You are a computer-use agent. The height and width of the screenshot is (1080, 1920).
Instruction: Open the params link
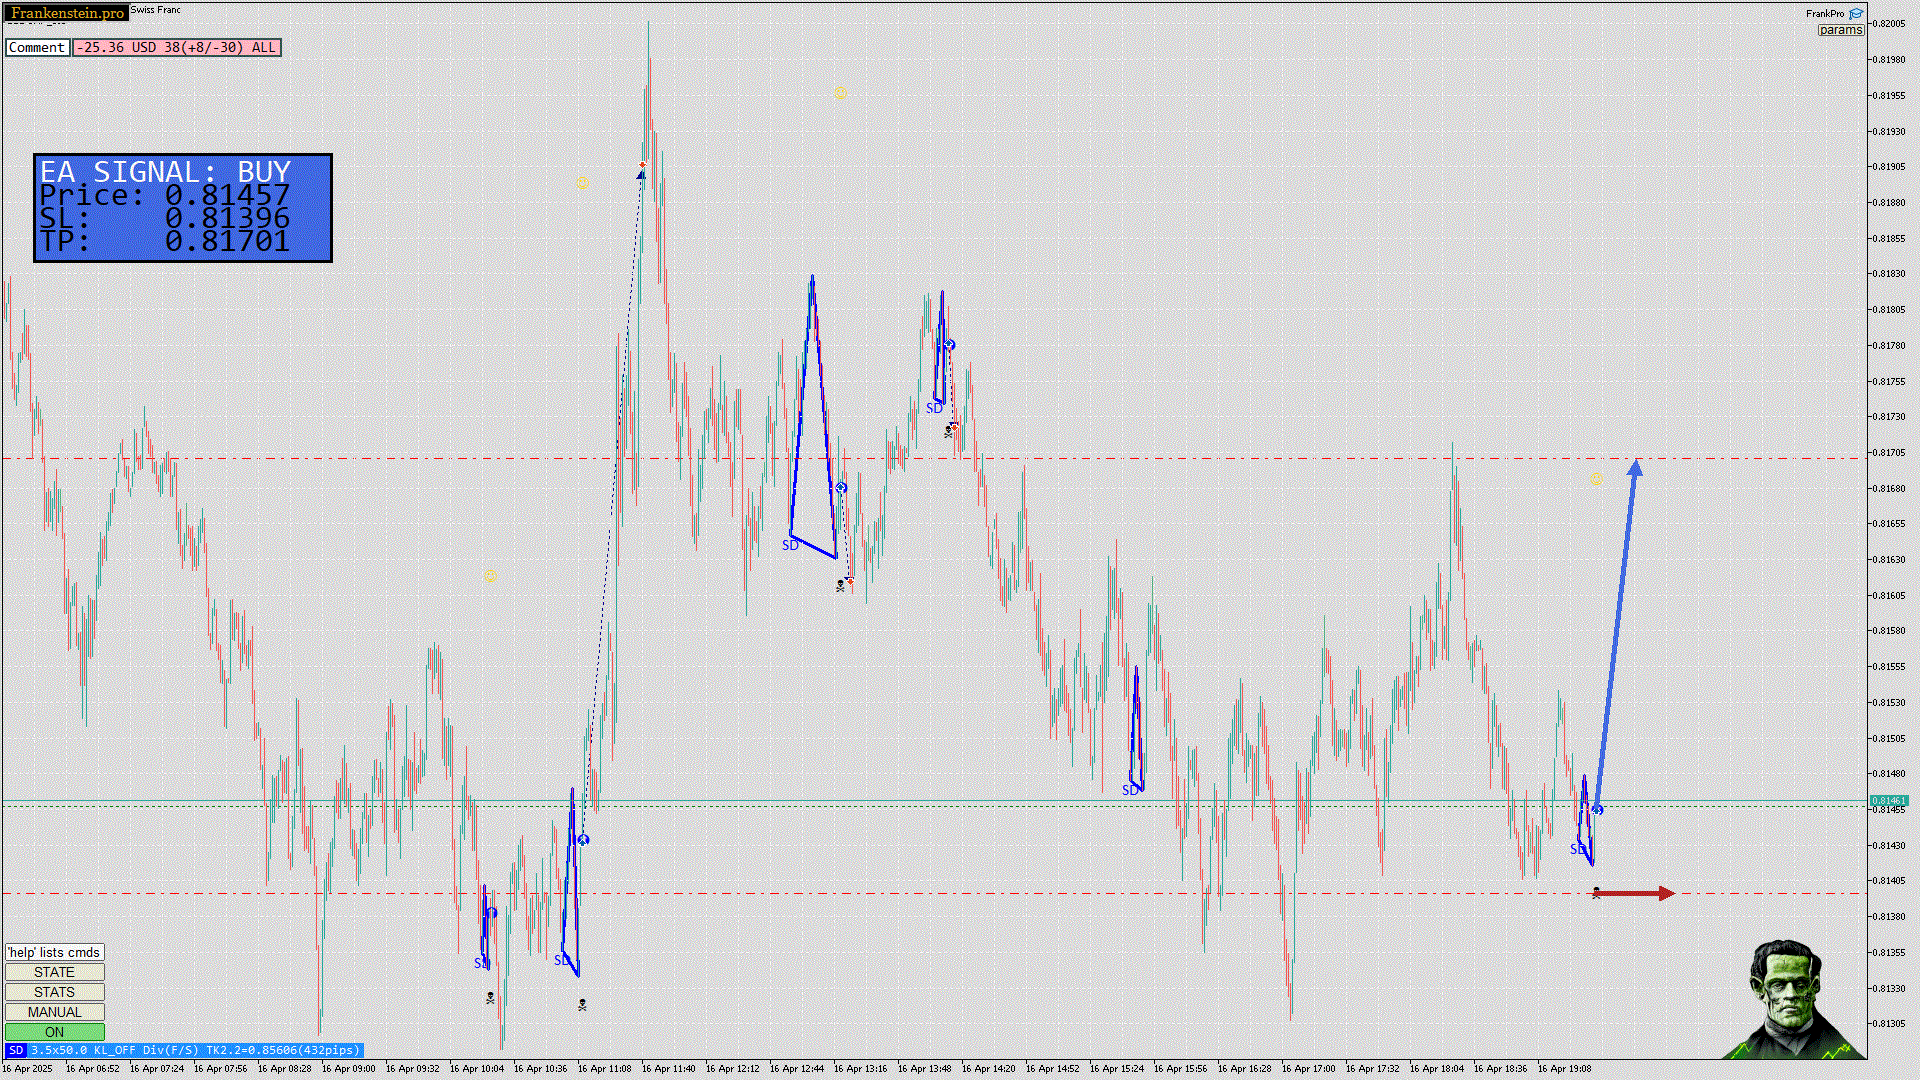[1840, 30]
